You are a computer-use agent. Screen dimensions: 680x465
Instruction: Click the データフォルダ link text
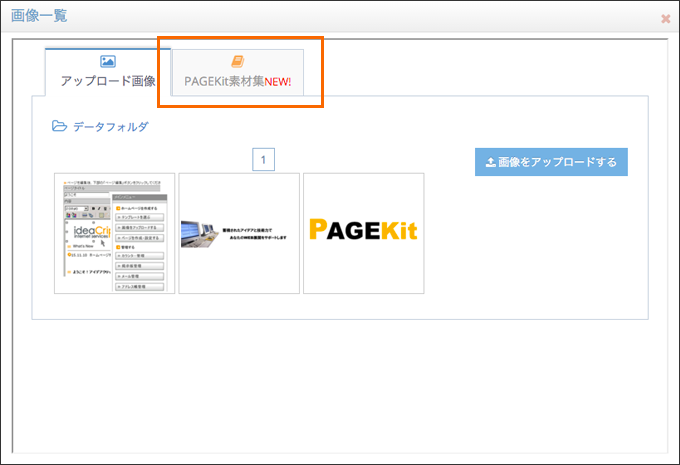(x=111, y=127)
